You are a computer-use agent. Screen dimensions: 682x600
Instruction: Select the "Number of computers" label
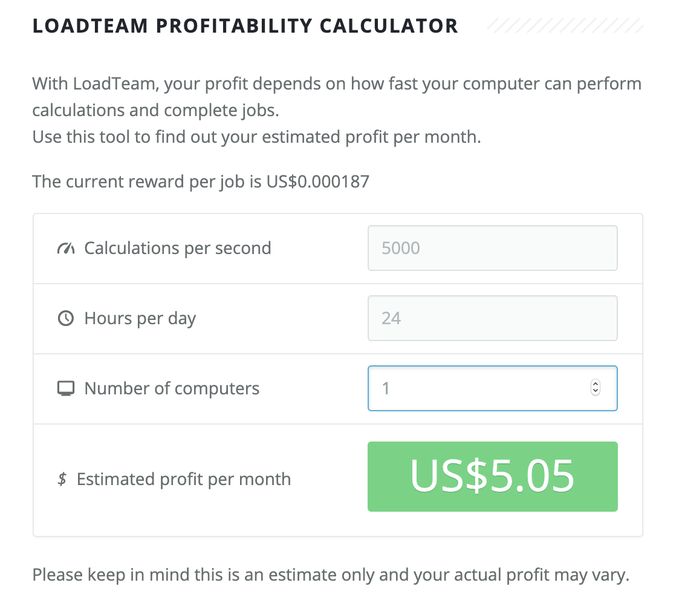click(x=171, y=389)
